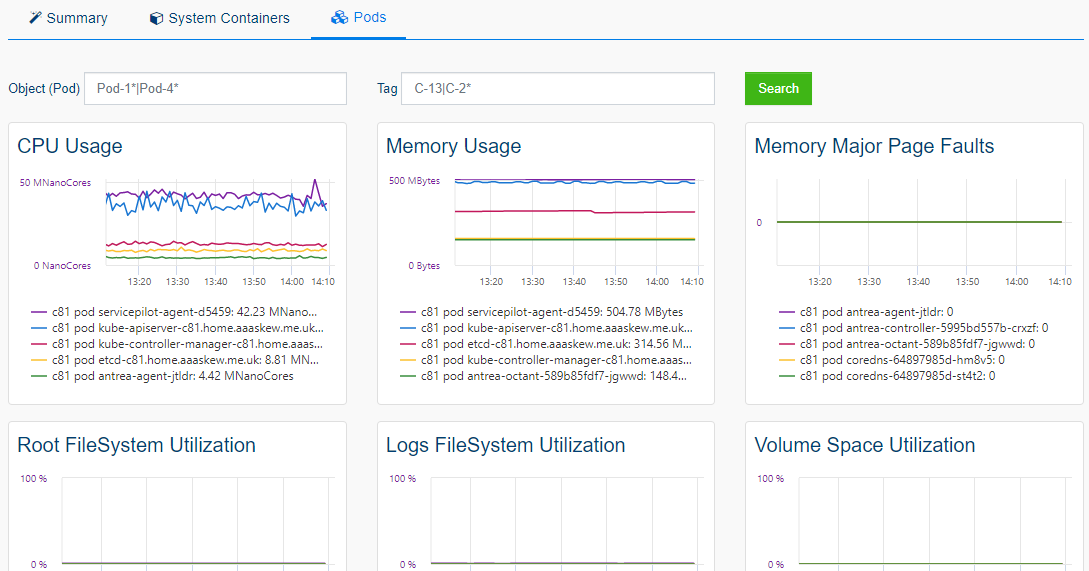Screen dimensions: 1089x571
Task: Click the stacked cubes icon on Pods tab
Action: [x=339, y=17]
